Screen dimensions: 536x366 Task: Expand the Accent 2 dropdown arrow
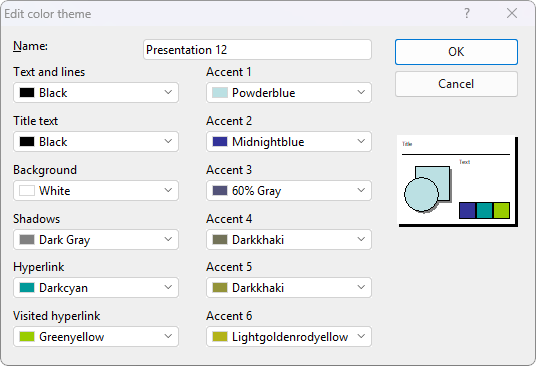(361, 141)
